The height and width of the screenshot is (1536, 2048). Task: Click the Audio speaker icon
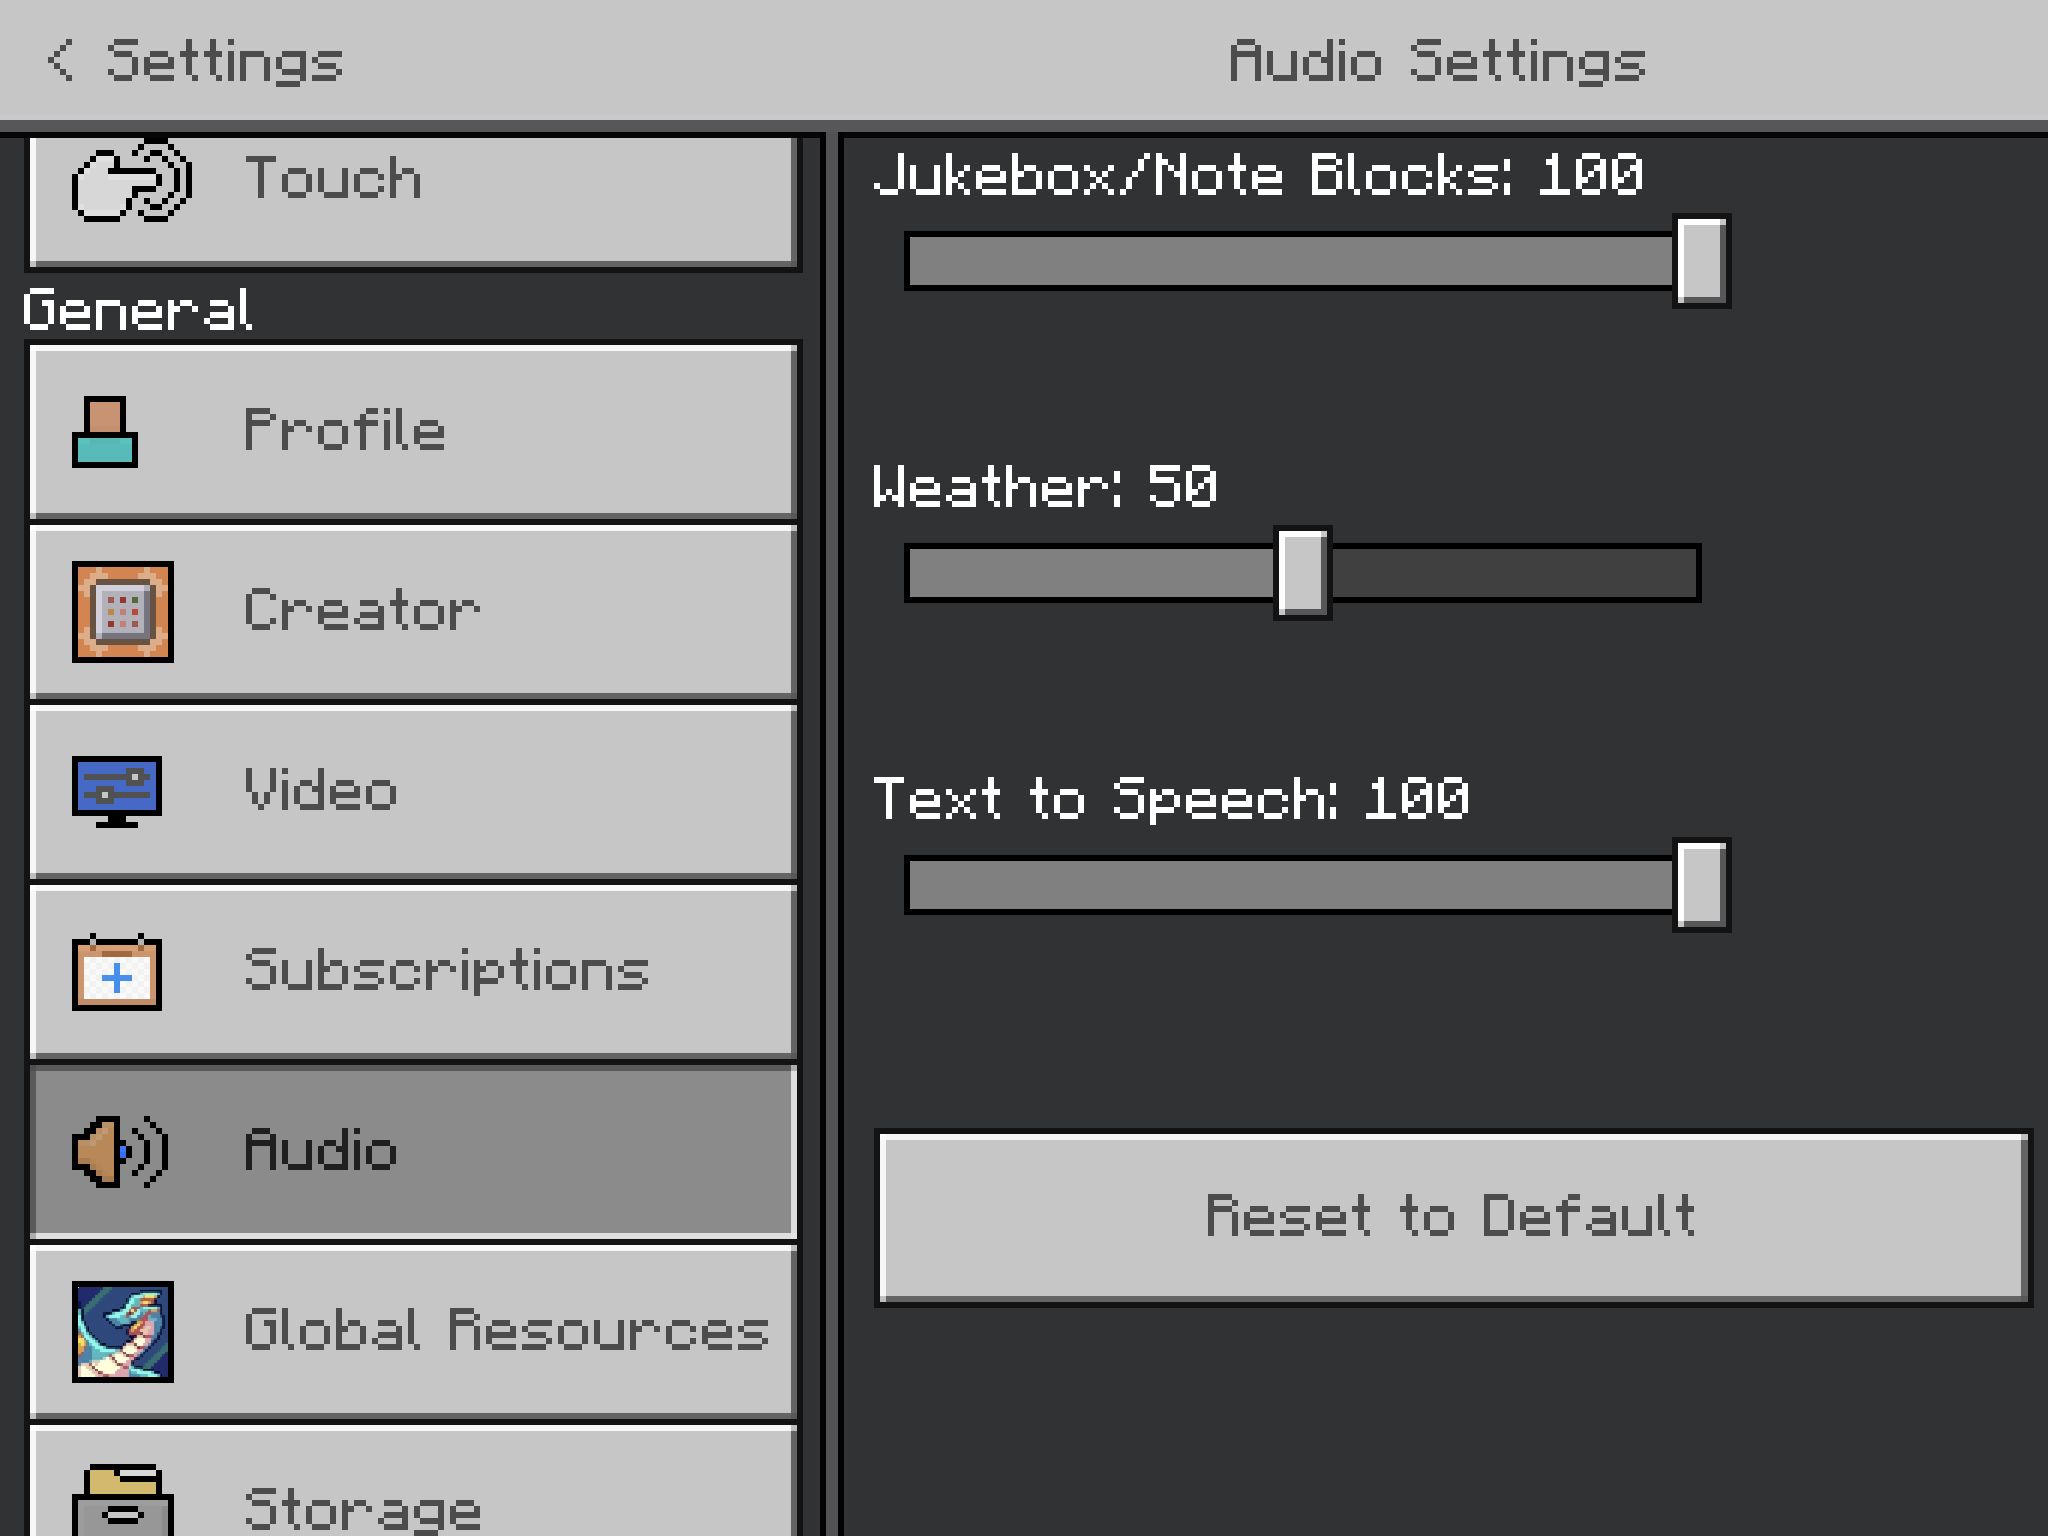(x=120, y=1152)
